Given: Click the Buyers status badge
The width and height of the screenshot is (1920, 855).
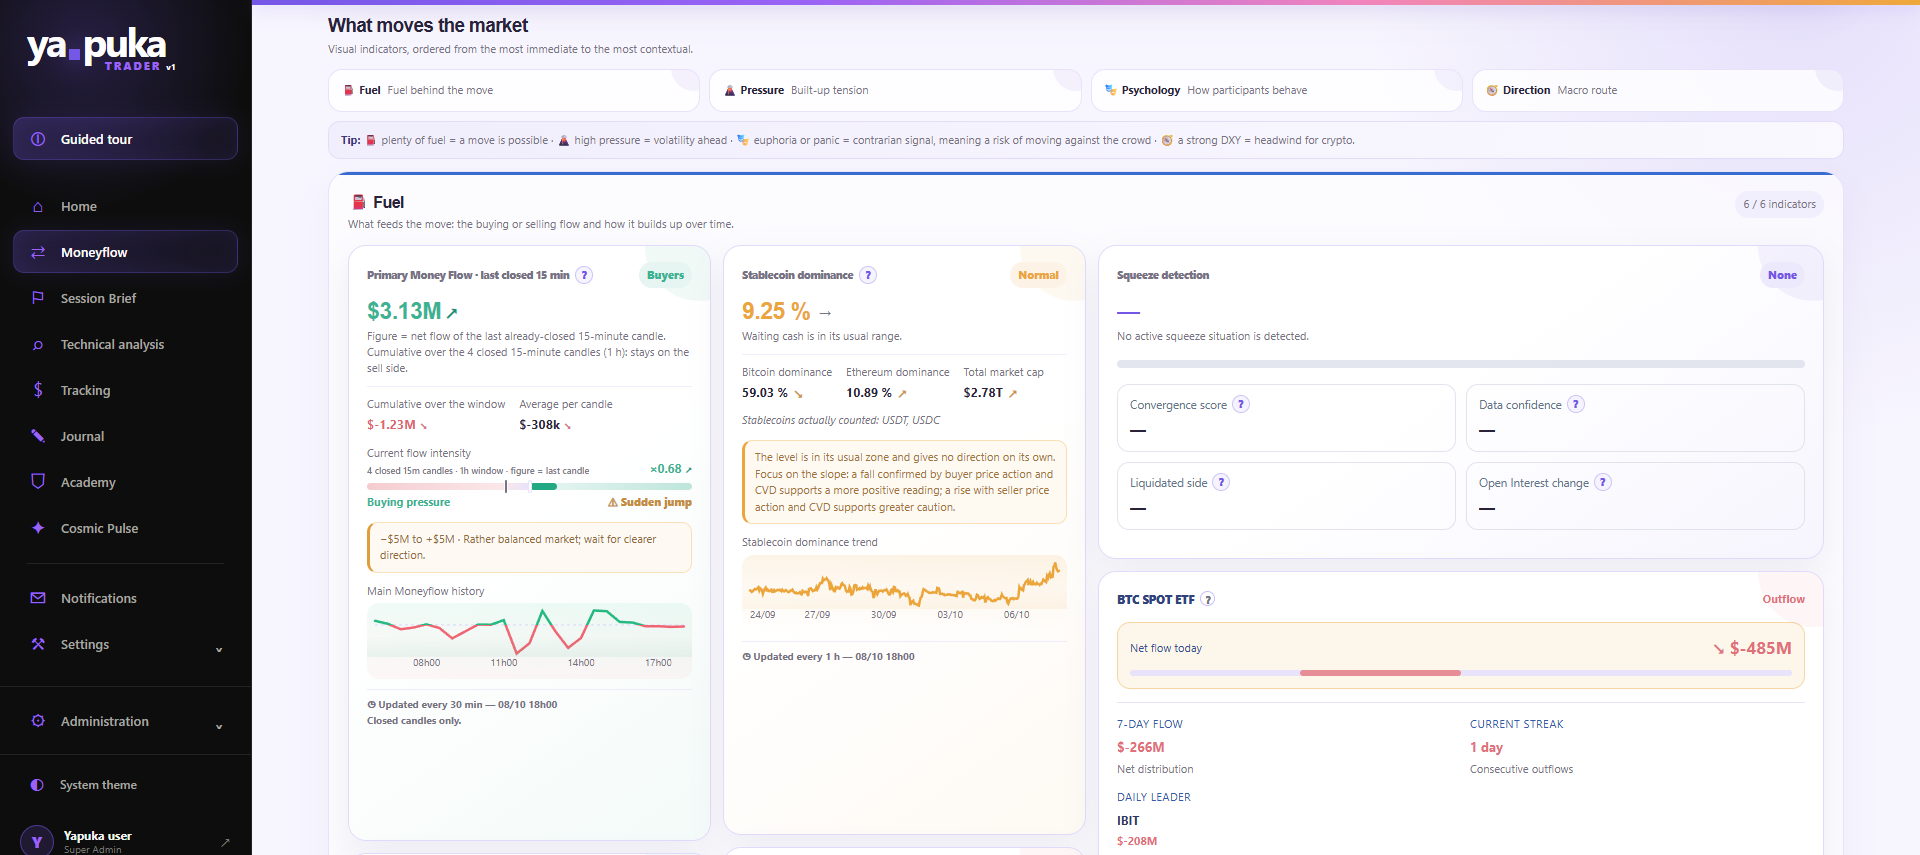Looking at the screenshot, I should point(666,275).
